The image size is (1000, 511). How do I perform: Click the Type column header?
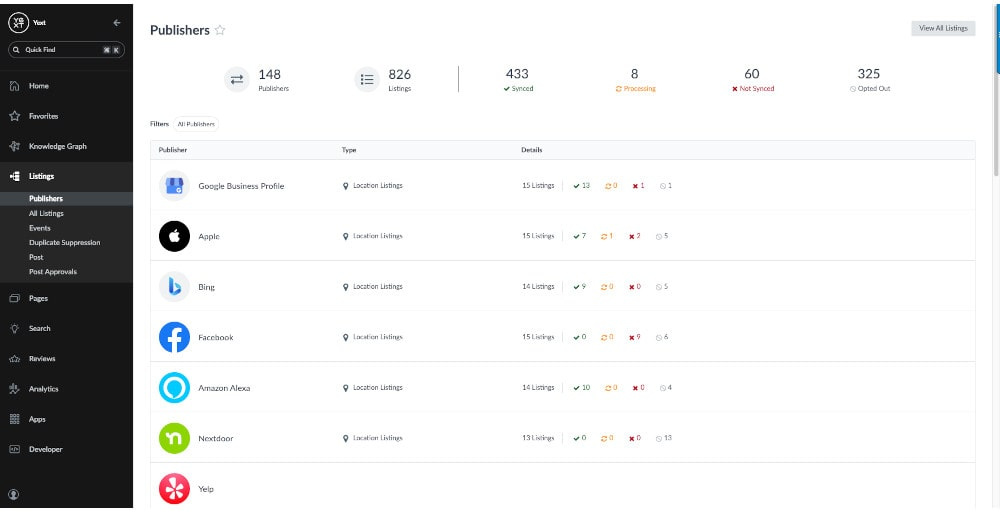349,150
